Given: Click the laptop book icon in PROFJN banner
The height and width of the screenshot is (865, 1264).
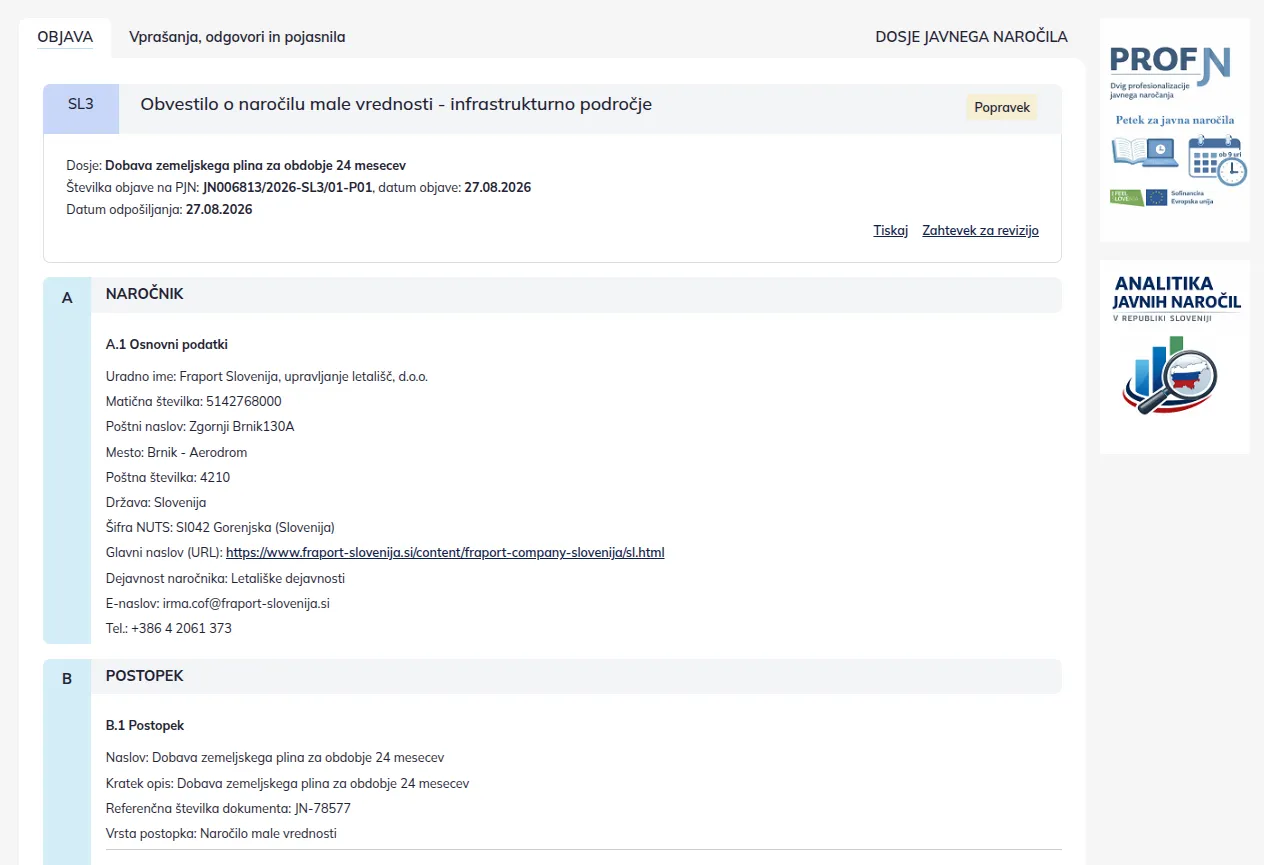Looking at the screenshot, I should click(x=1145, y=154).
